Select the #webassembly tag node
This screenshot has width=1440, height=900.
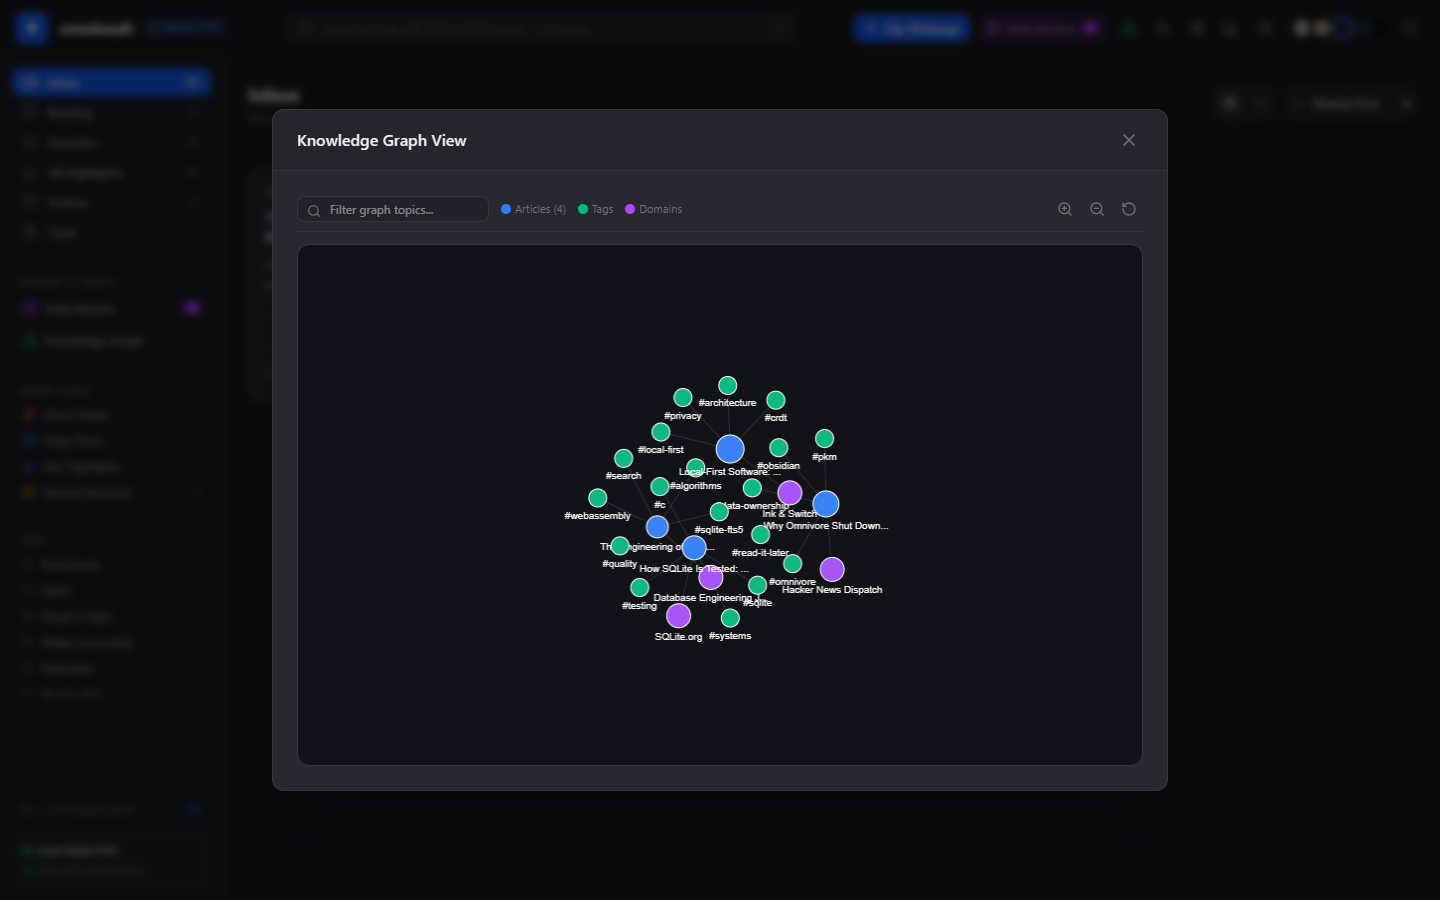[598, 498]
